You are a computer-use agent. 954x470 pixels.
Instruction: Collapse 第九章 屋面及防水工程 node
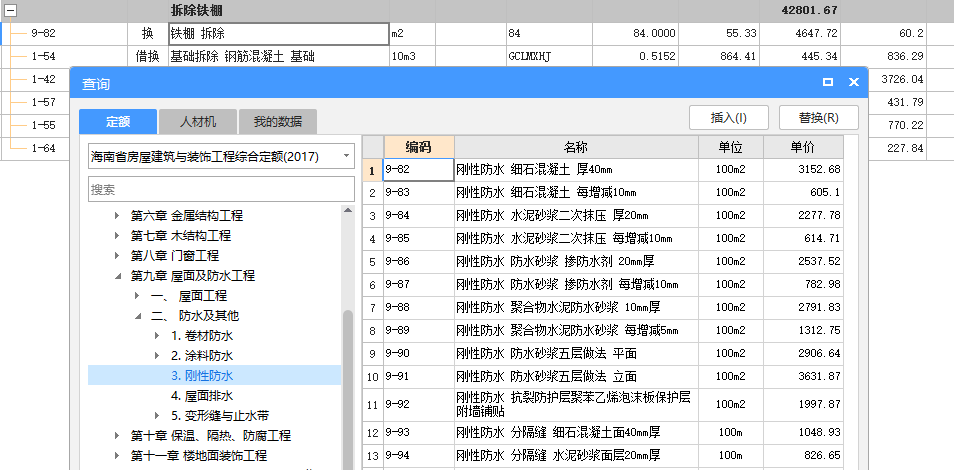pos(117,276)
